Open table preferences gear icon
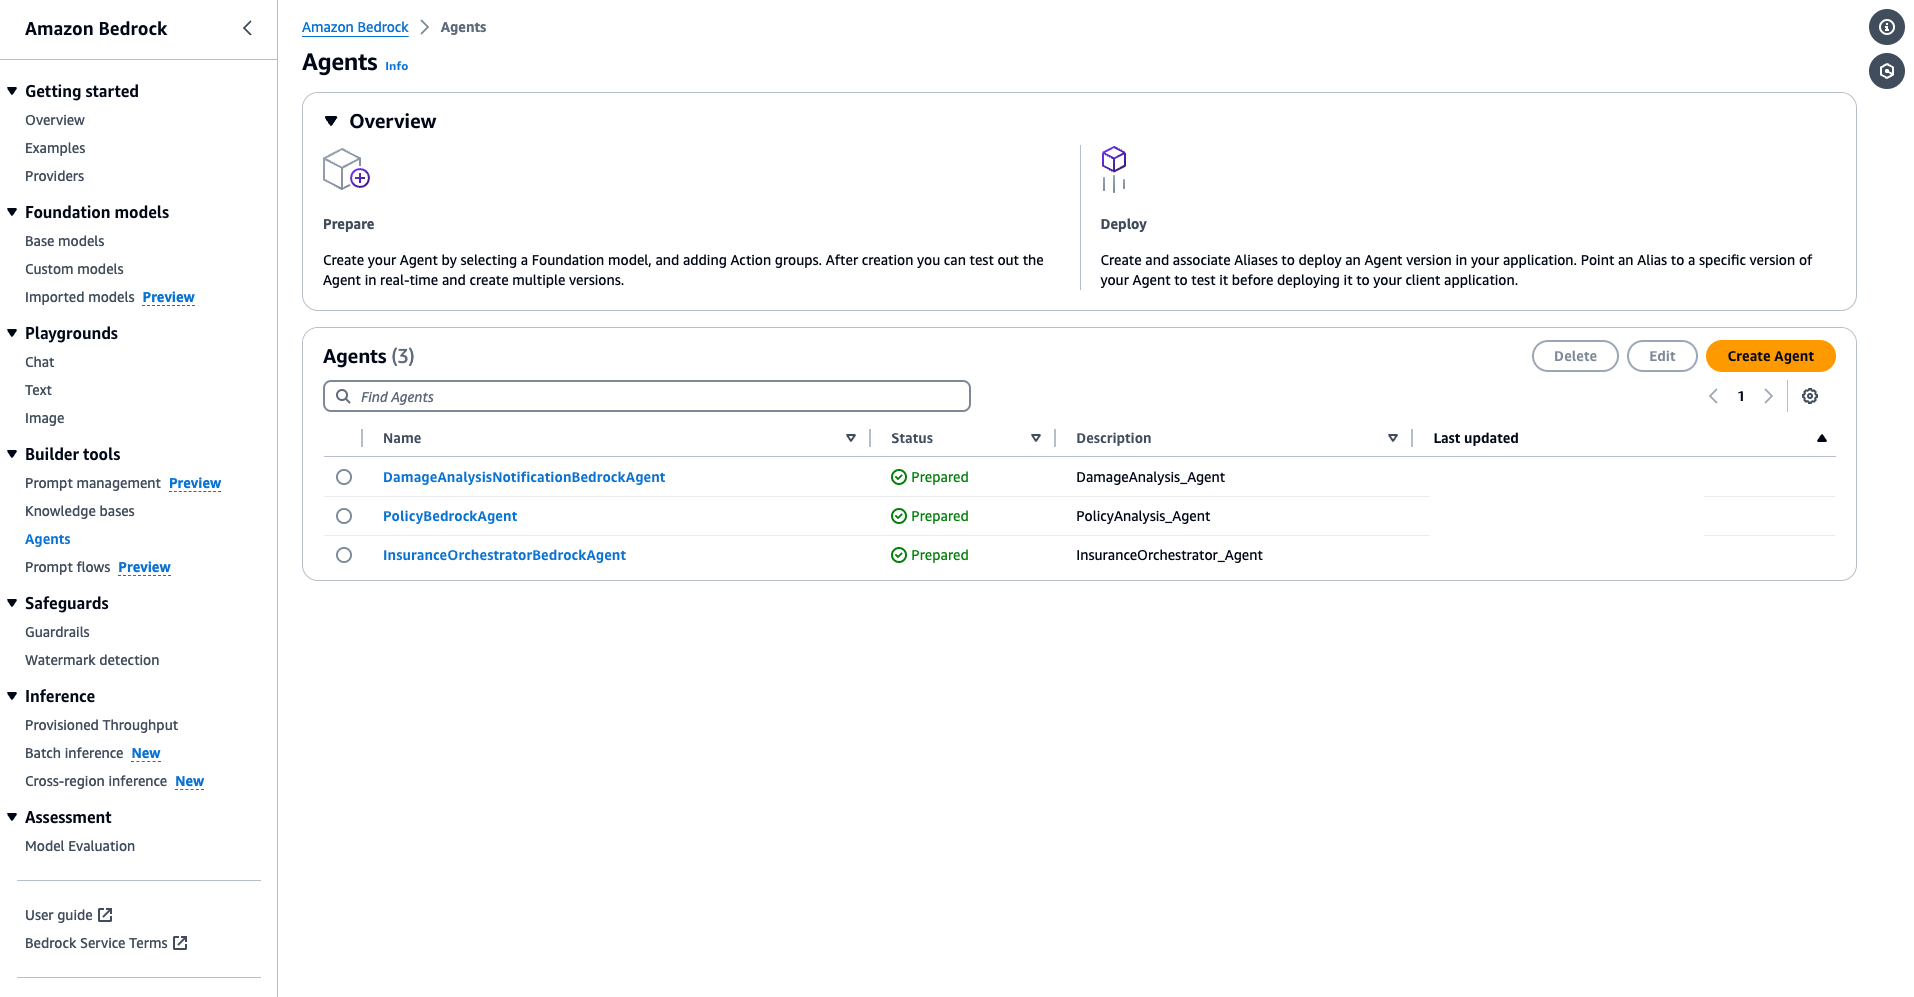 (1810, 396)
